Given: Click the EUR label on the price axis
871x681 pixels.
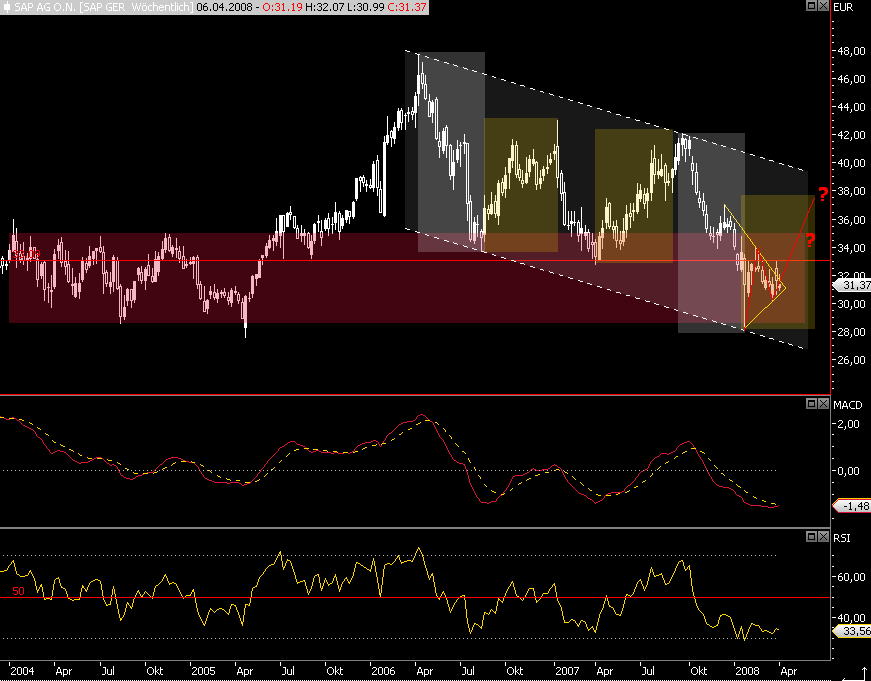Looking at the screenshot, I should point(845,7).
